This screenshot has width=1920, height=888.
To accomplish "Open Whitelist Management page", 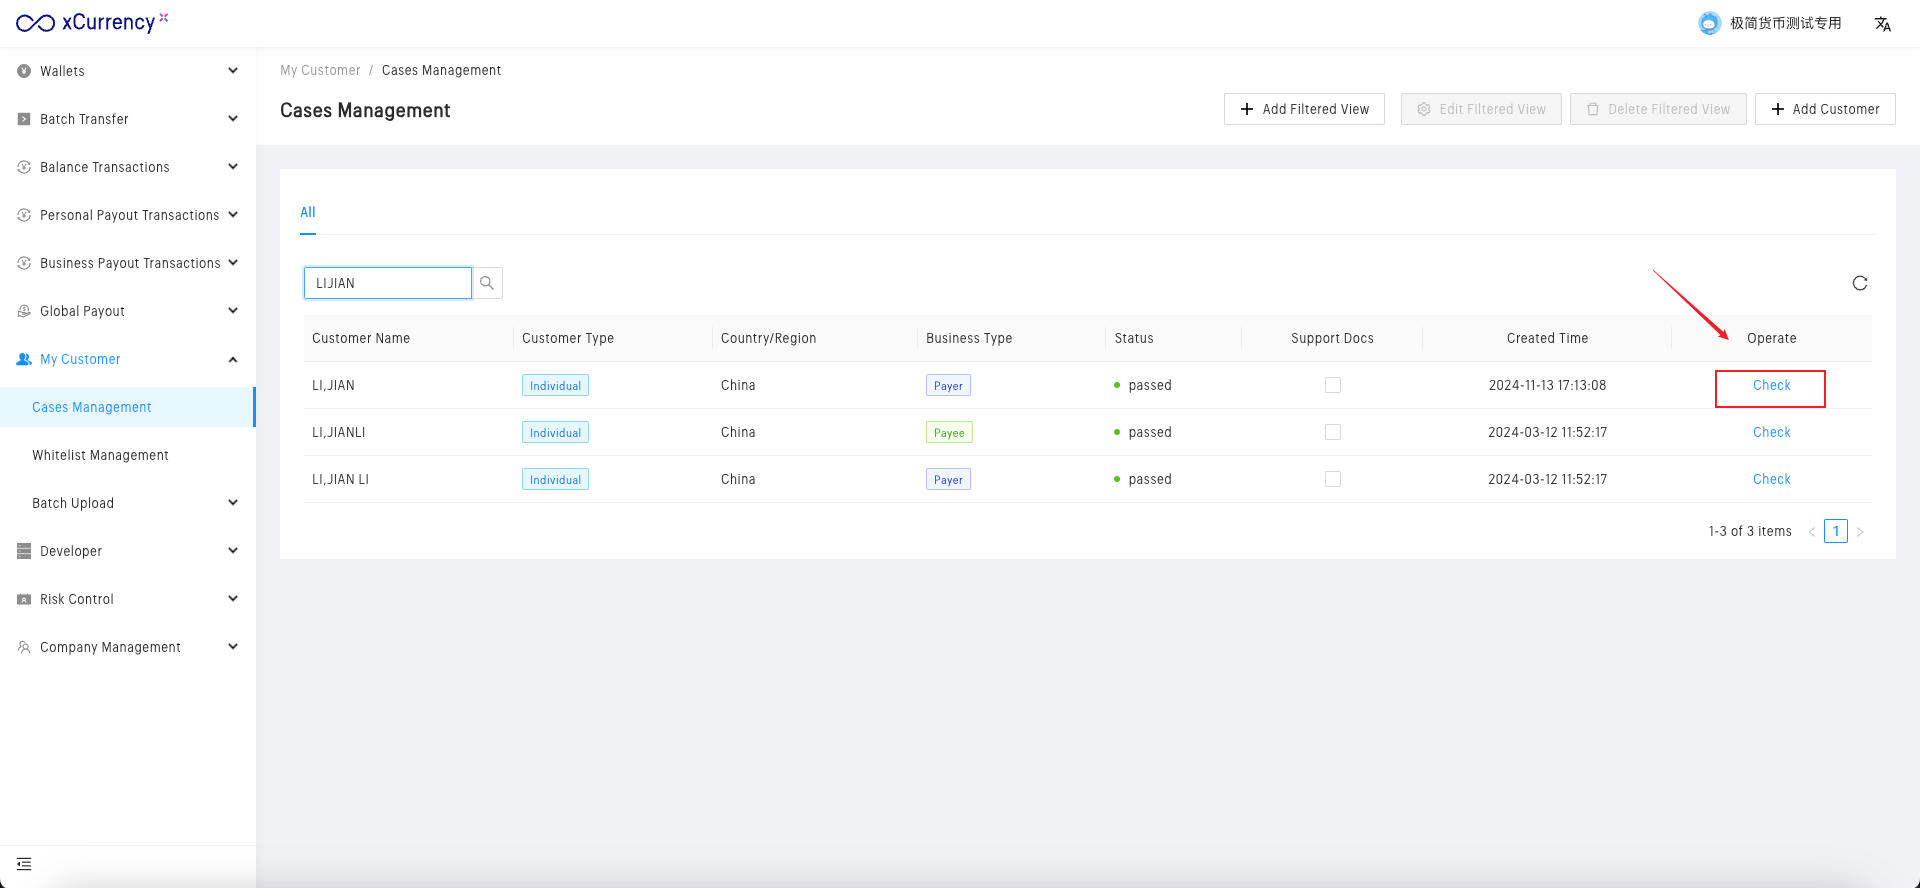I will (x=100, y=455).
